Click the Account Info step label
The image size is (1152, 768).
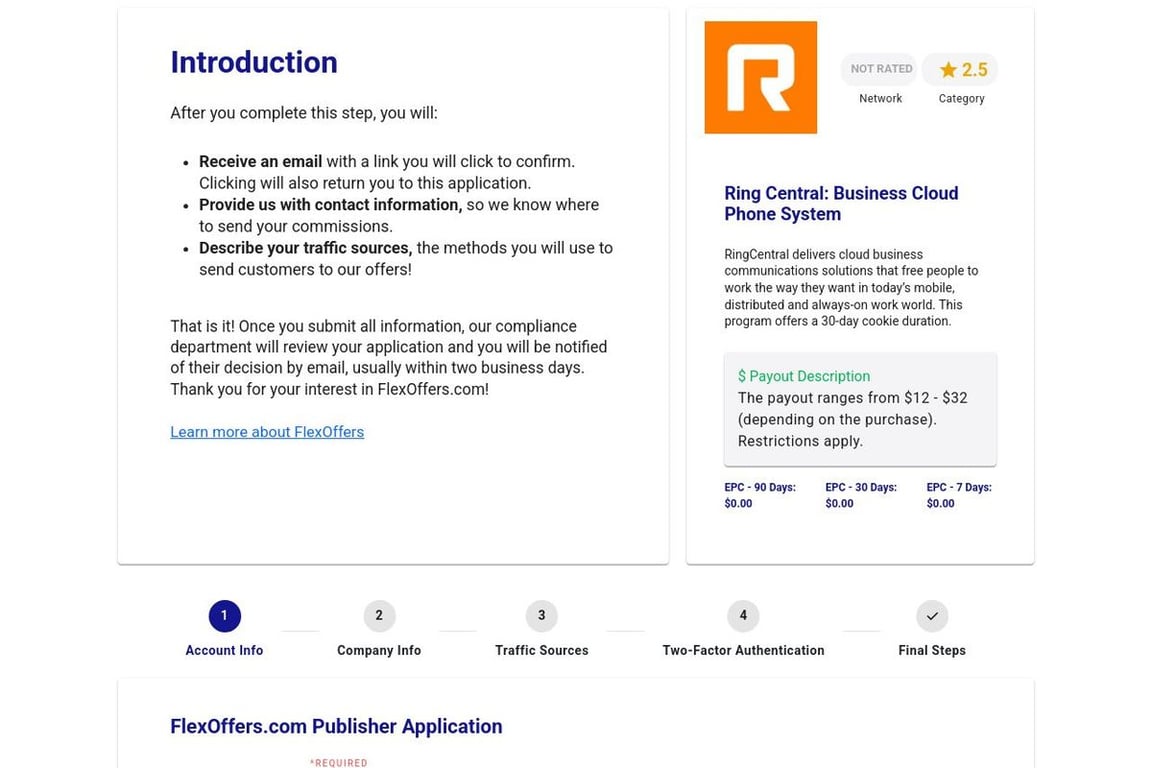(224, 650)
